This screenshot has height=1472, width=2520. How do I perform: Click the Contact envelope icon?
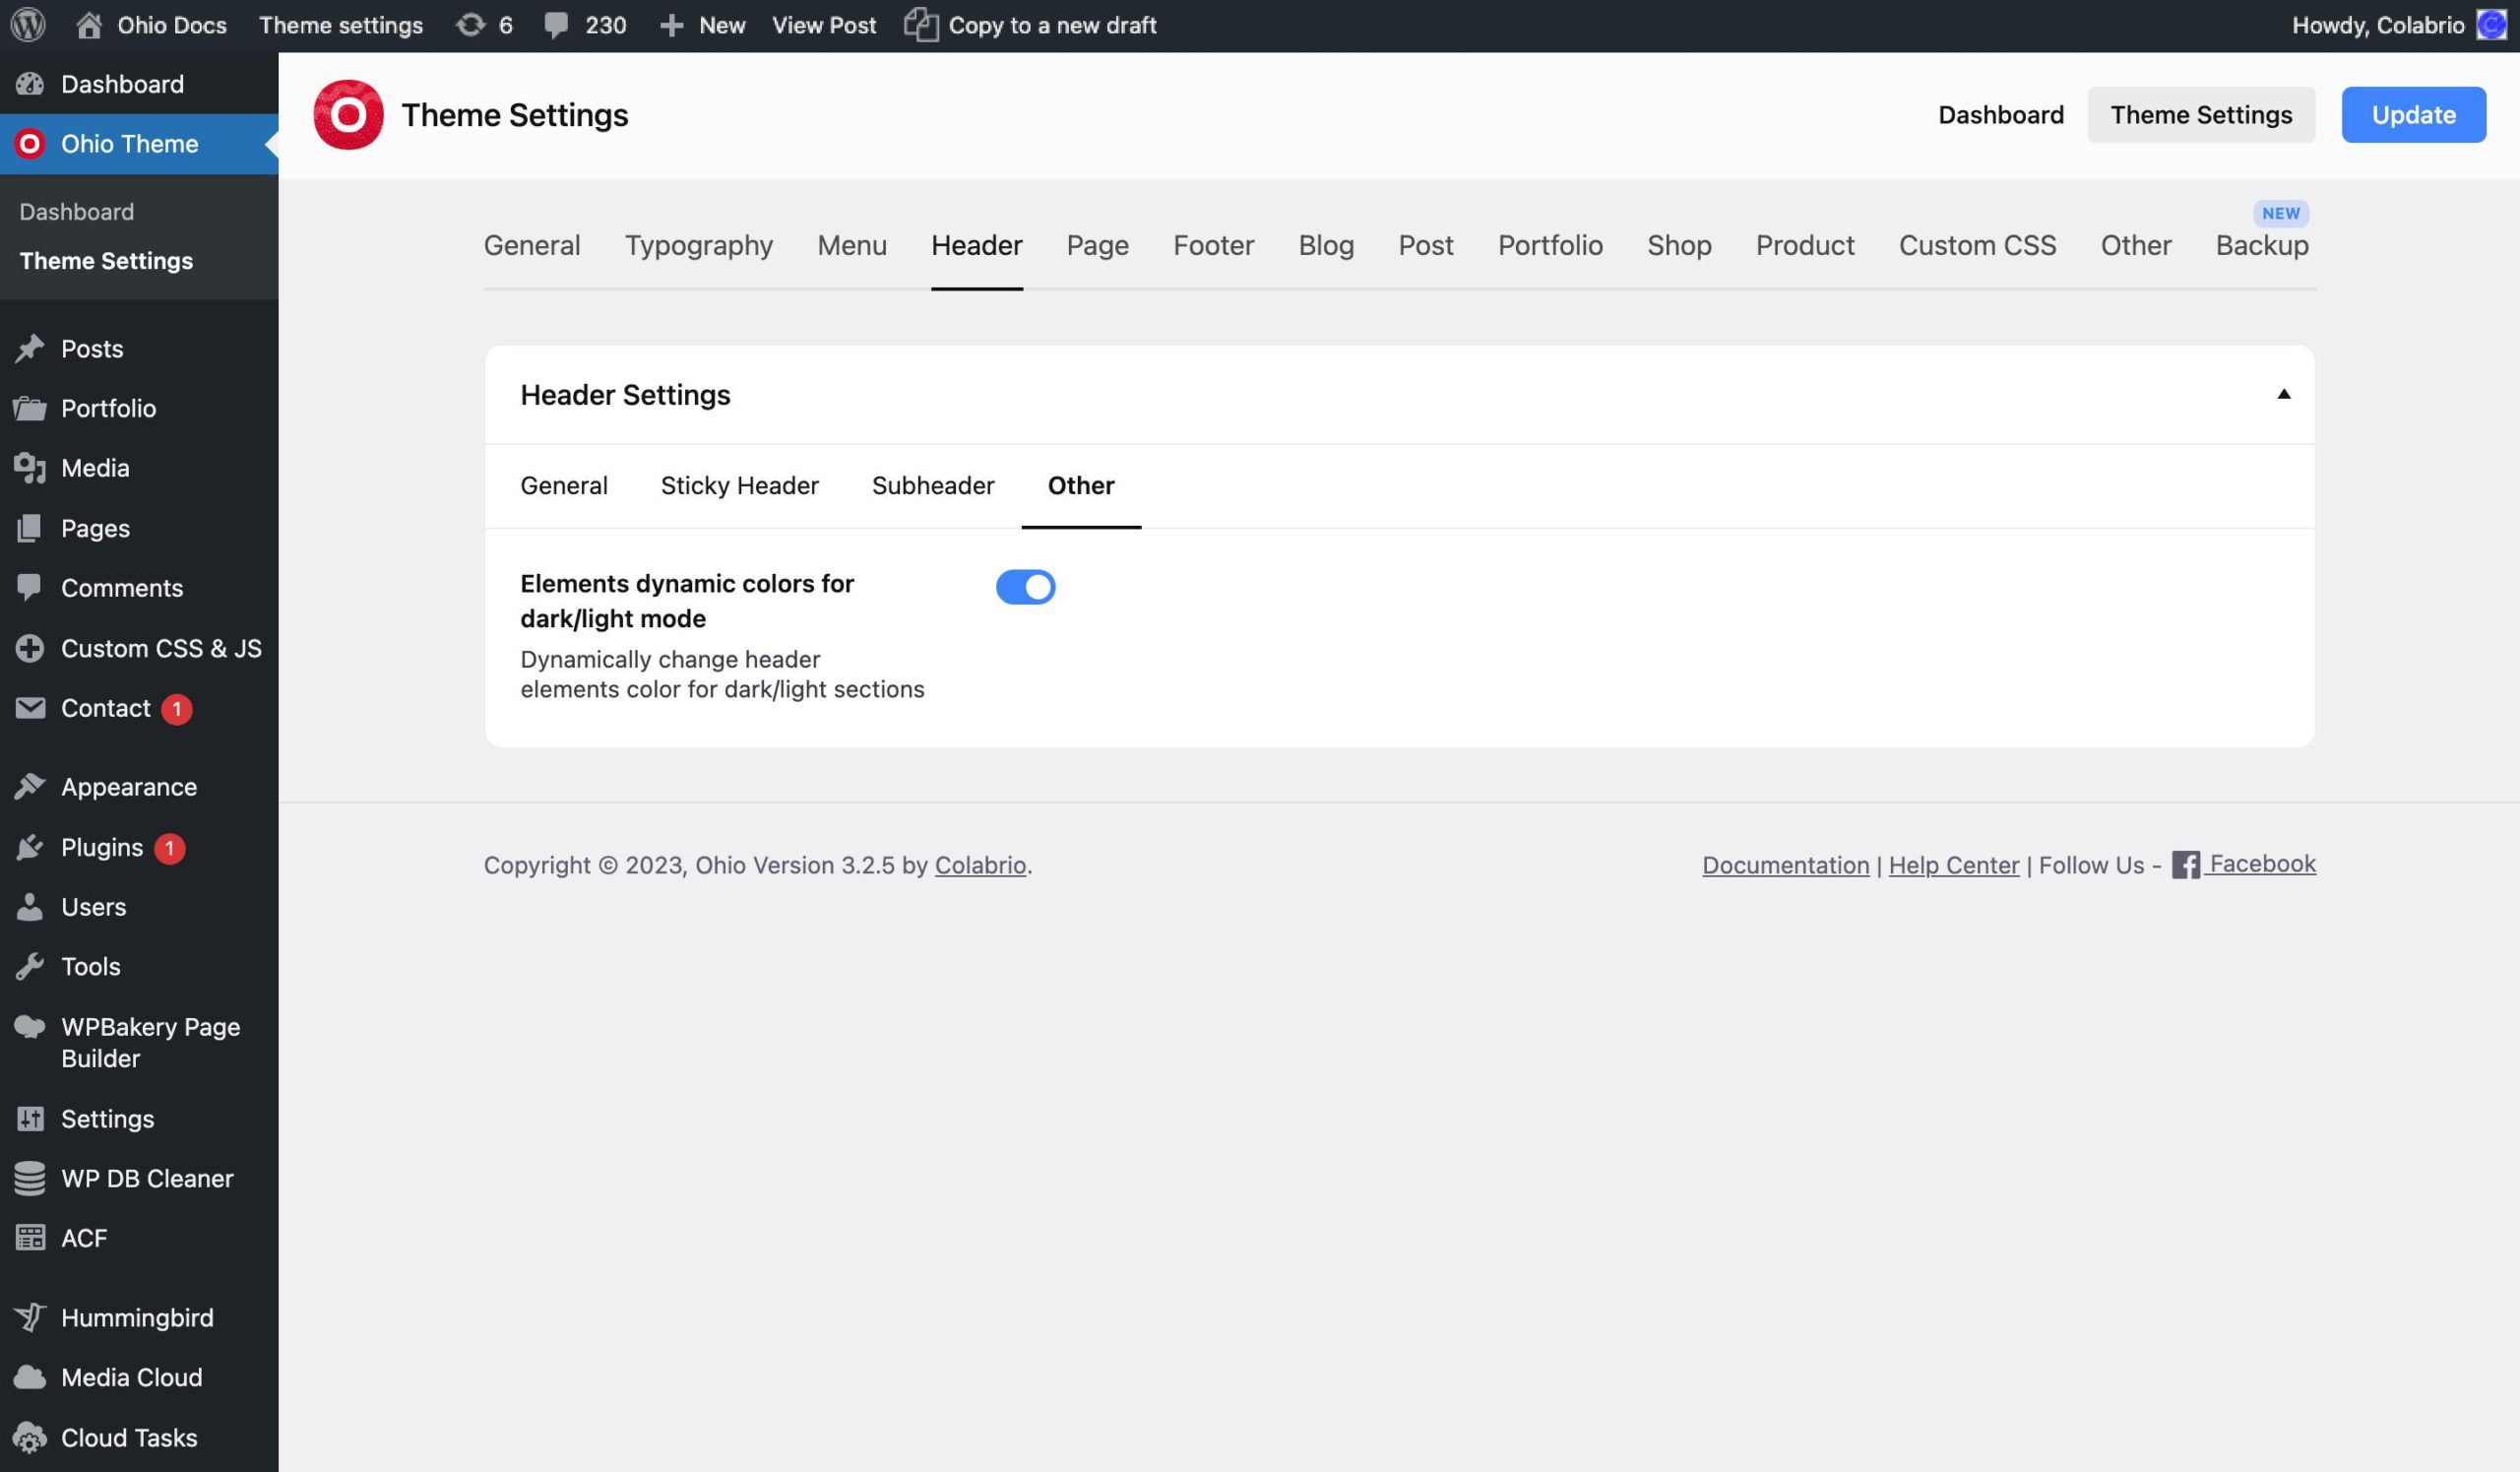point(30,708)
